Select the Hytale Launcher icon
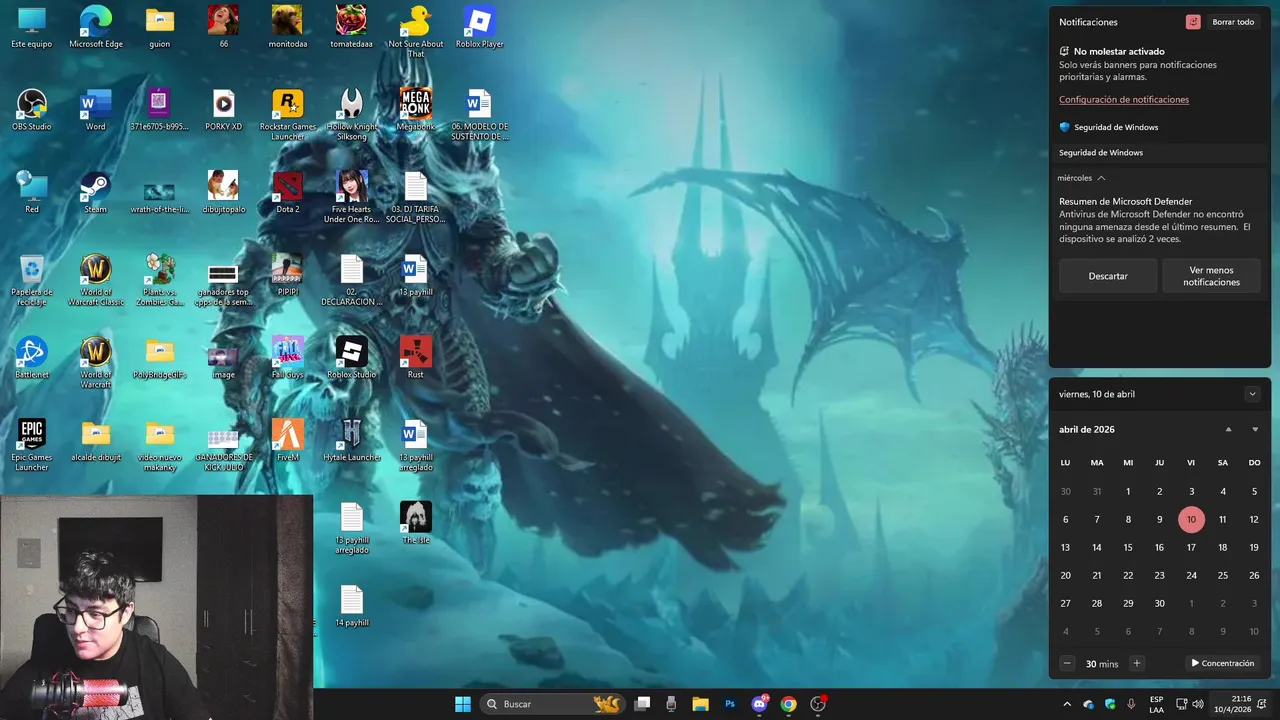The height and width of the screenshot is (720, 1280). [352, 440]
